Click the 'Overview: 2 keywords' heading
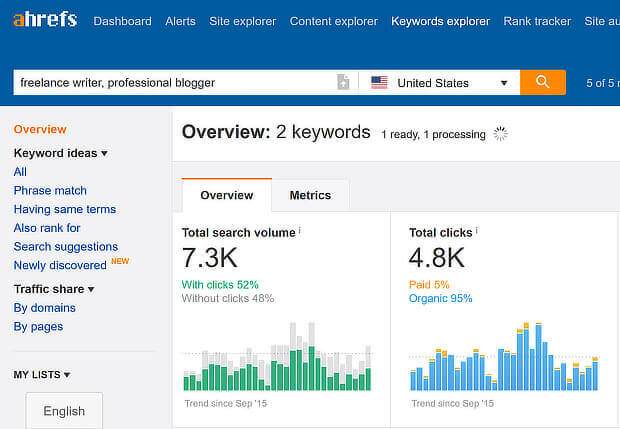Image resolution: width=620 pixels, height=429 pixels. click(x=276, y=132)
